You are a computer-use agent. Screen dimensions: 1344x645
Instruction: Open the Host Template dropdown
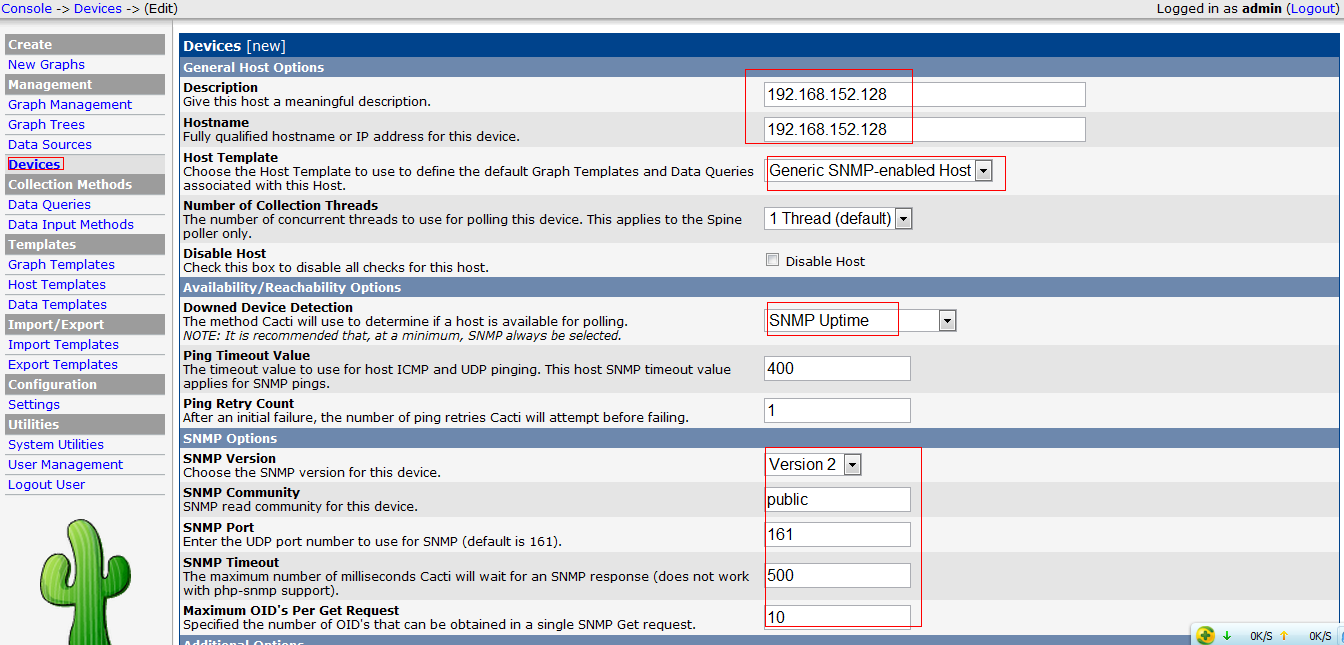879,171
